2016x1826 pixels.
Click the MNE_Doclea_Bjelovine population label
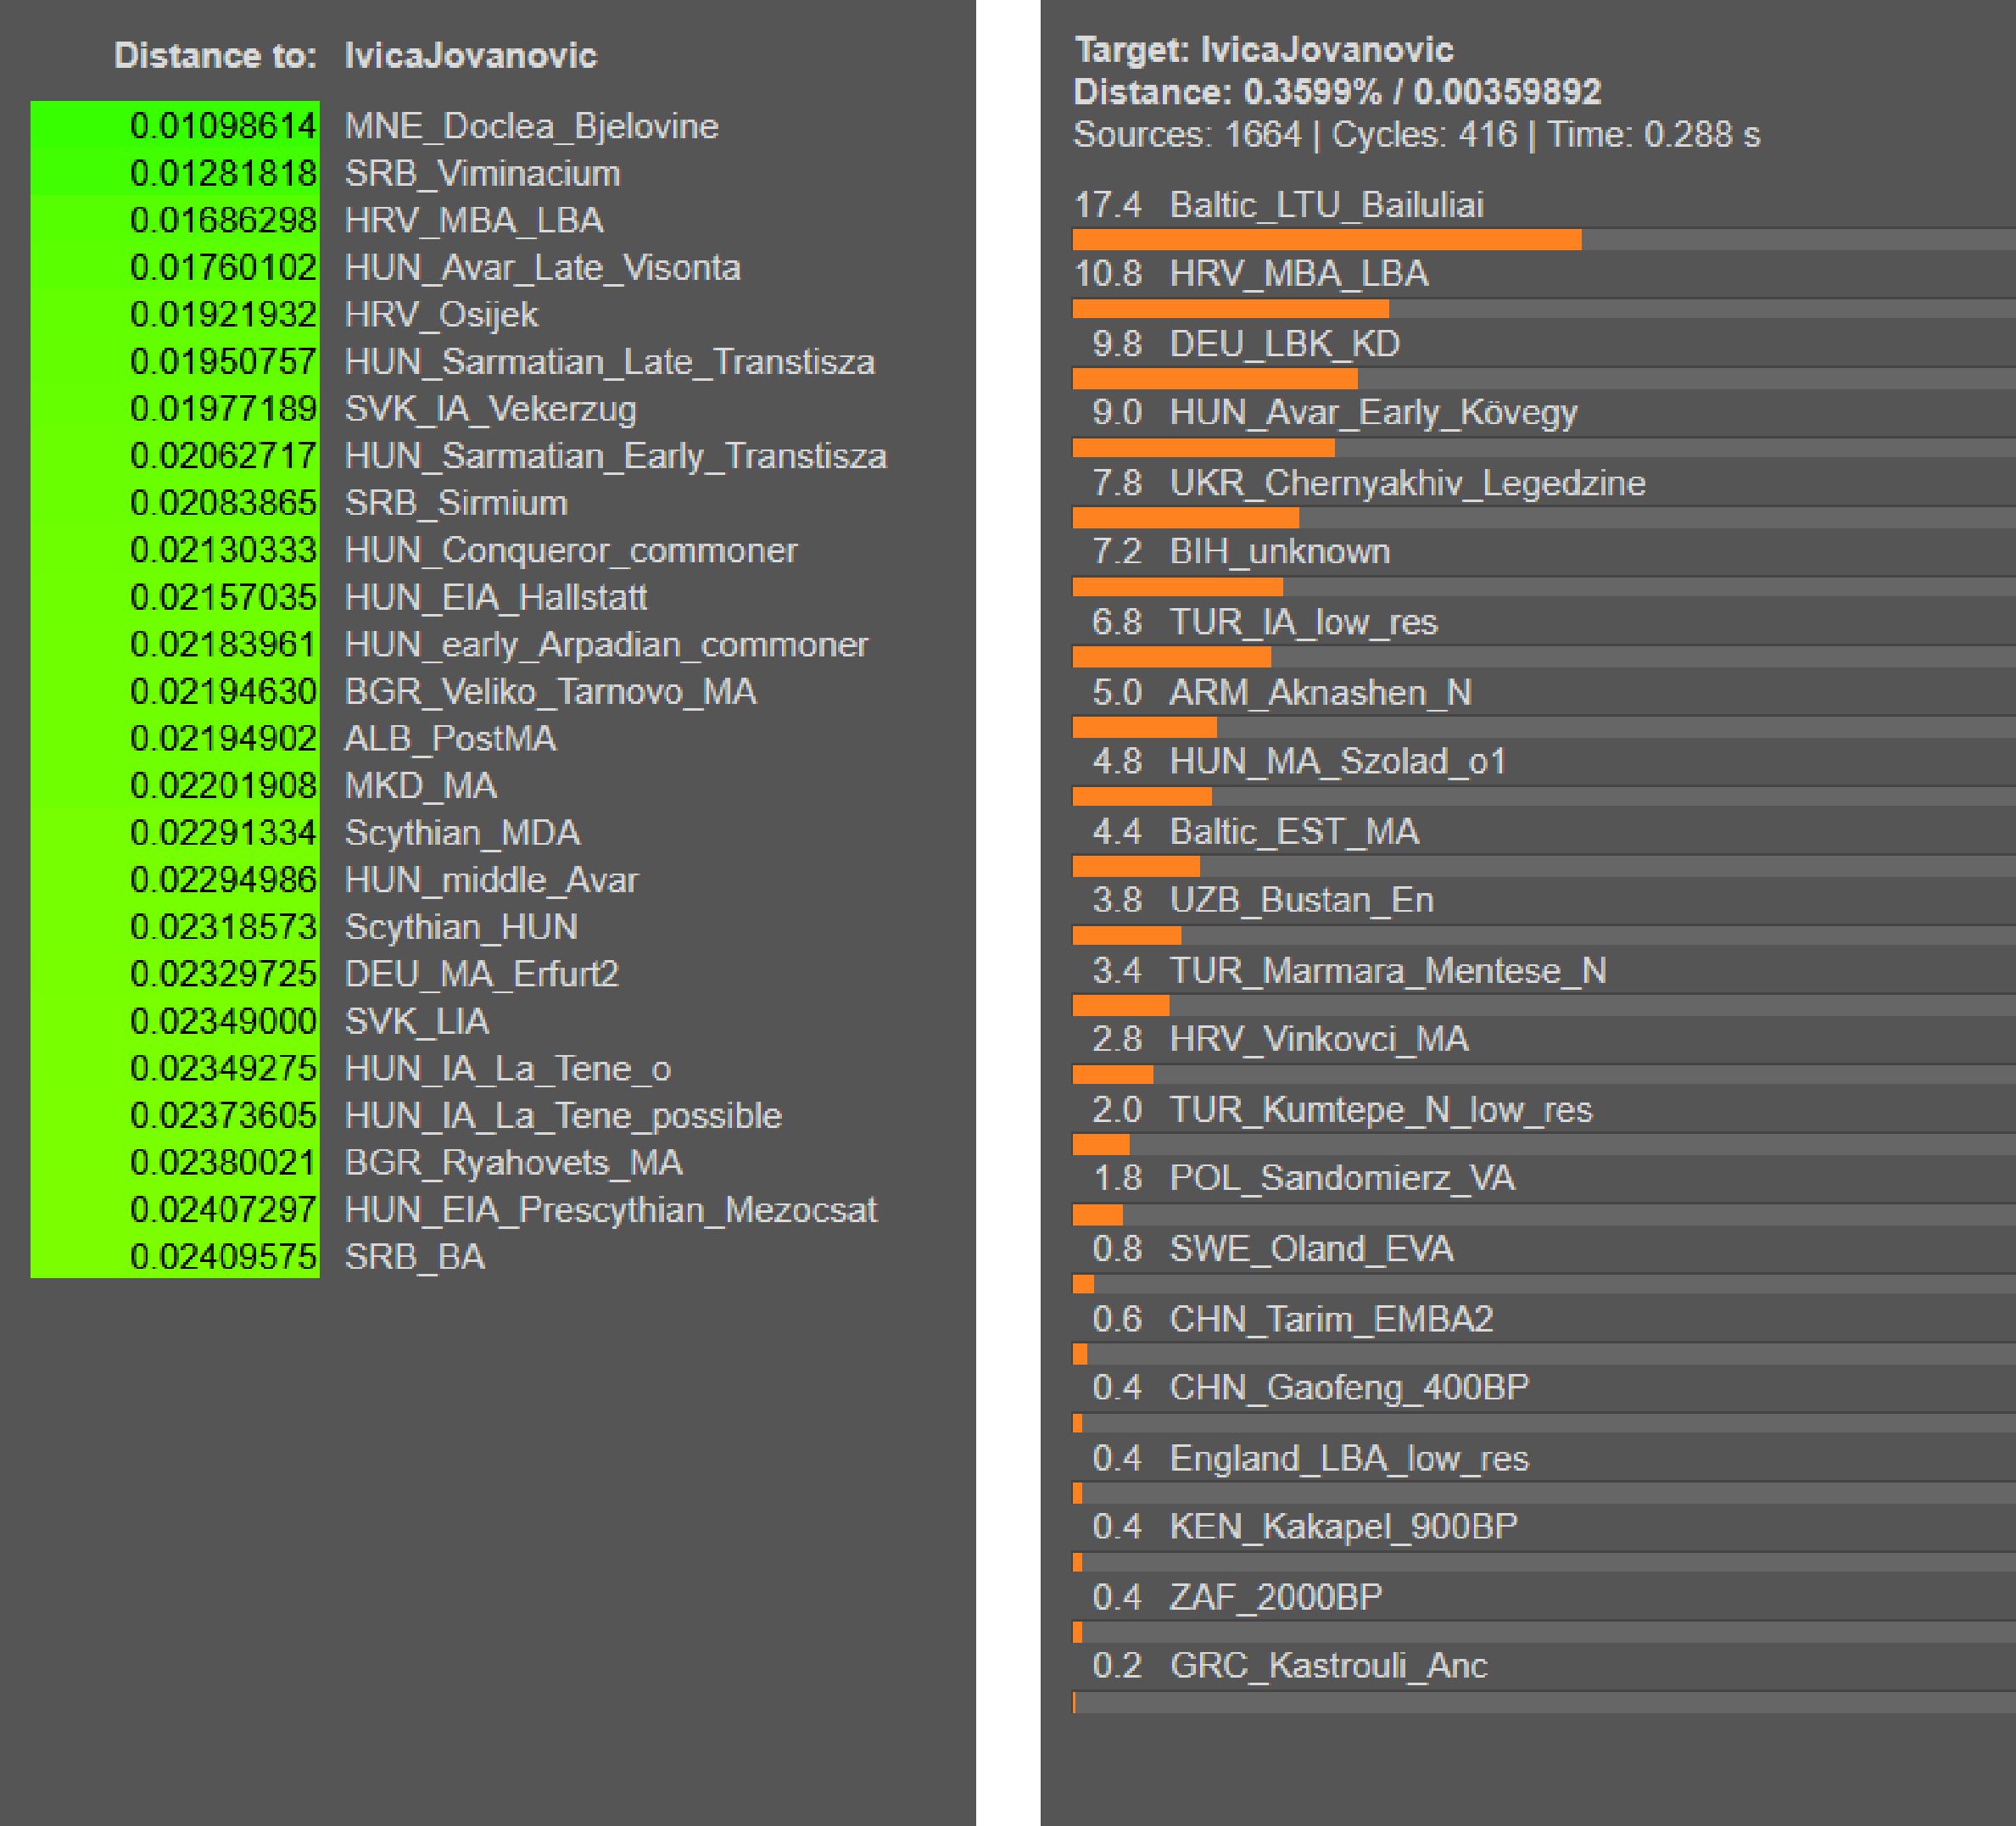coord(531,126)
